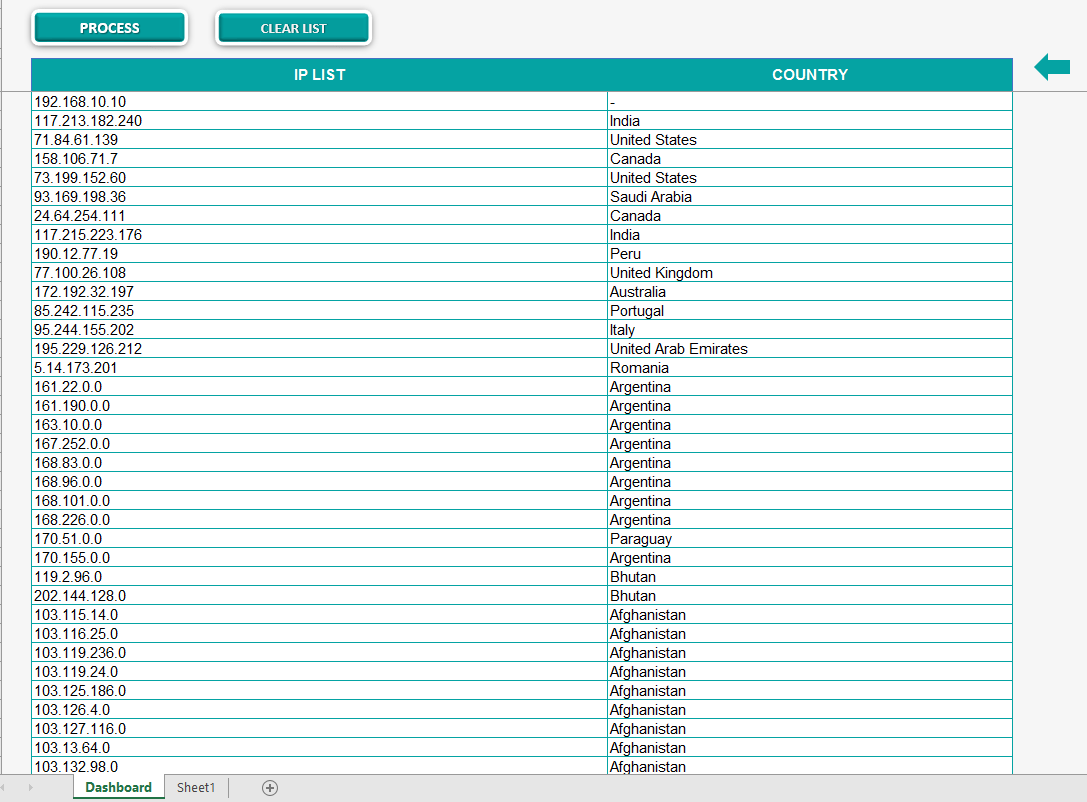Select cell with IP 103.125.186.0
The width and height of the screenshot is (1087, 802).
tap(320, 691)
